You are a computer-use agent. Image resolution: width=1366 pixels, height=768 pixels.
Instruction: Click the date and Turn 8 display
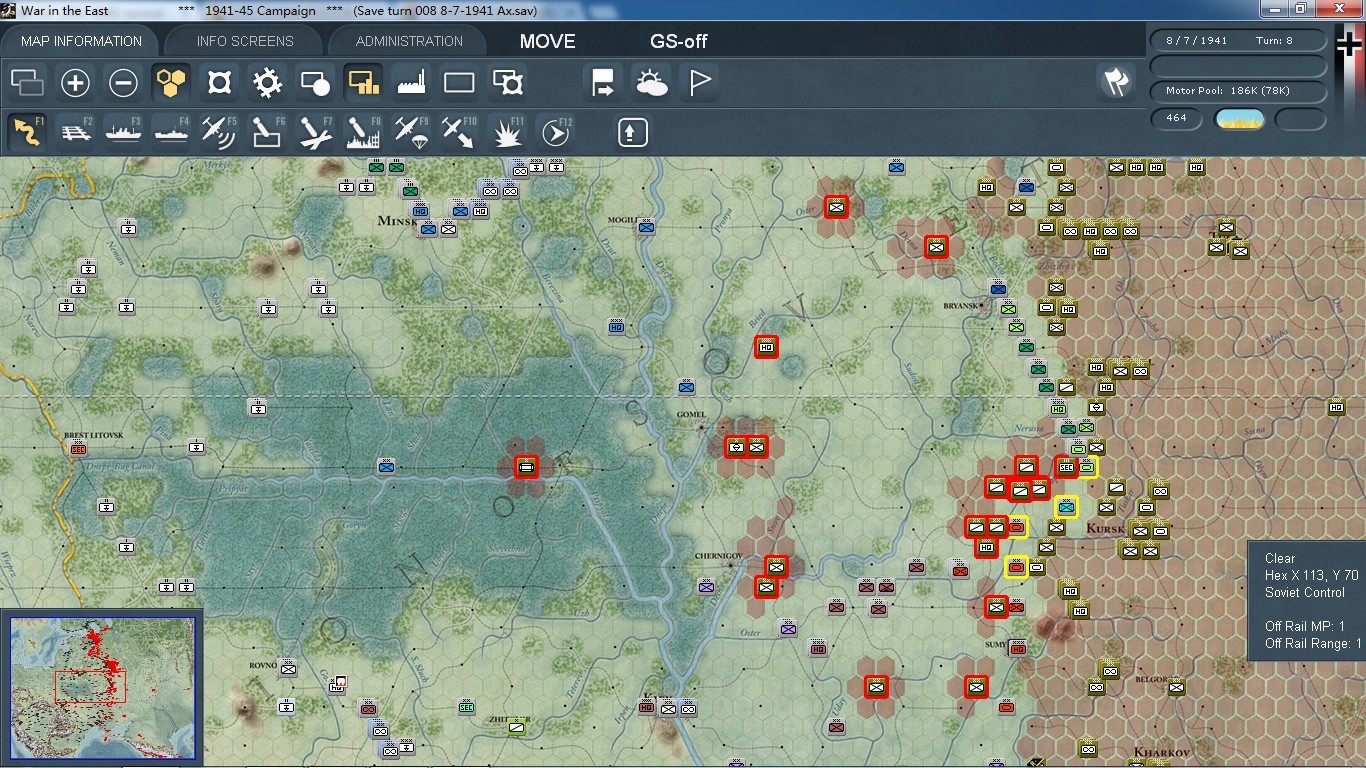[x=1239, y=41]
